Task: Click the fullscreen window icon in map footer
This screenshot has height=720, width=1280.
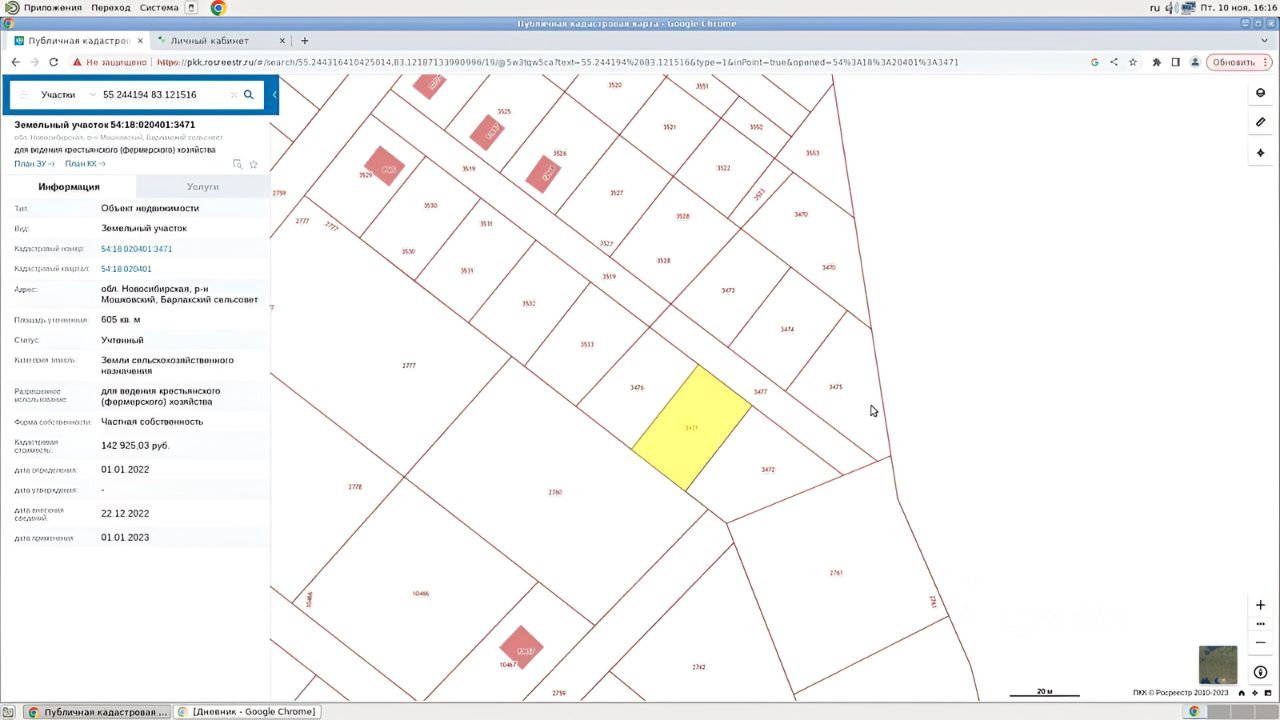Action: [1268, 692]
